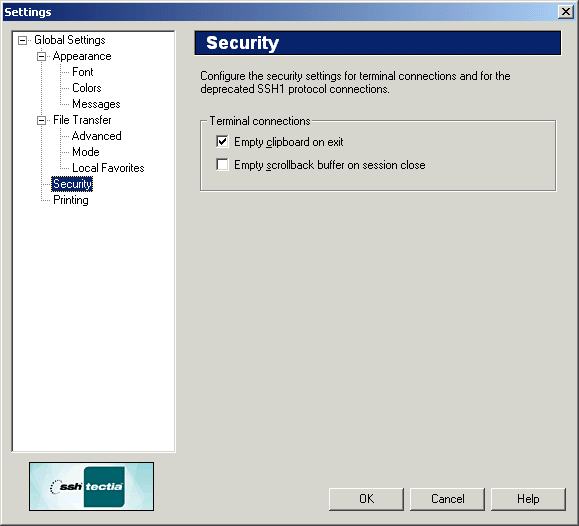The image size is (579, 526).
Task: Open the Local Favorites page
Action: [x=108, y=168]
